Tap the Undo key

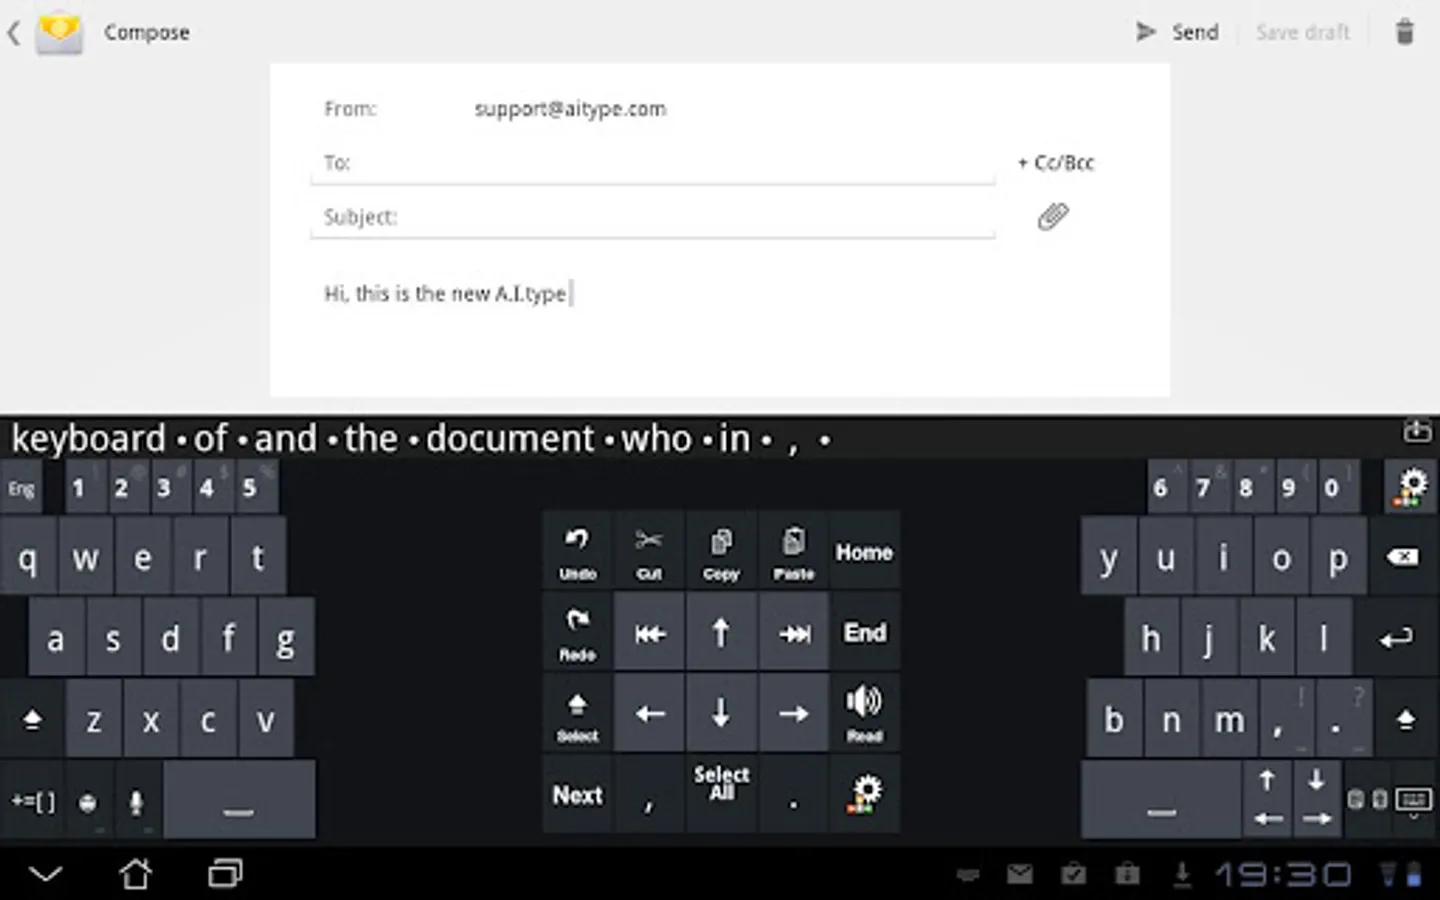coord(578,551)
